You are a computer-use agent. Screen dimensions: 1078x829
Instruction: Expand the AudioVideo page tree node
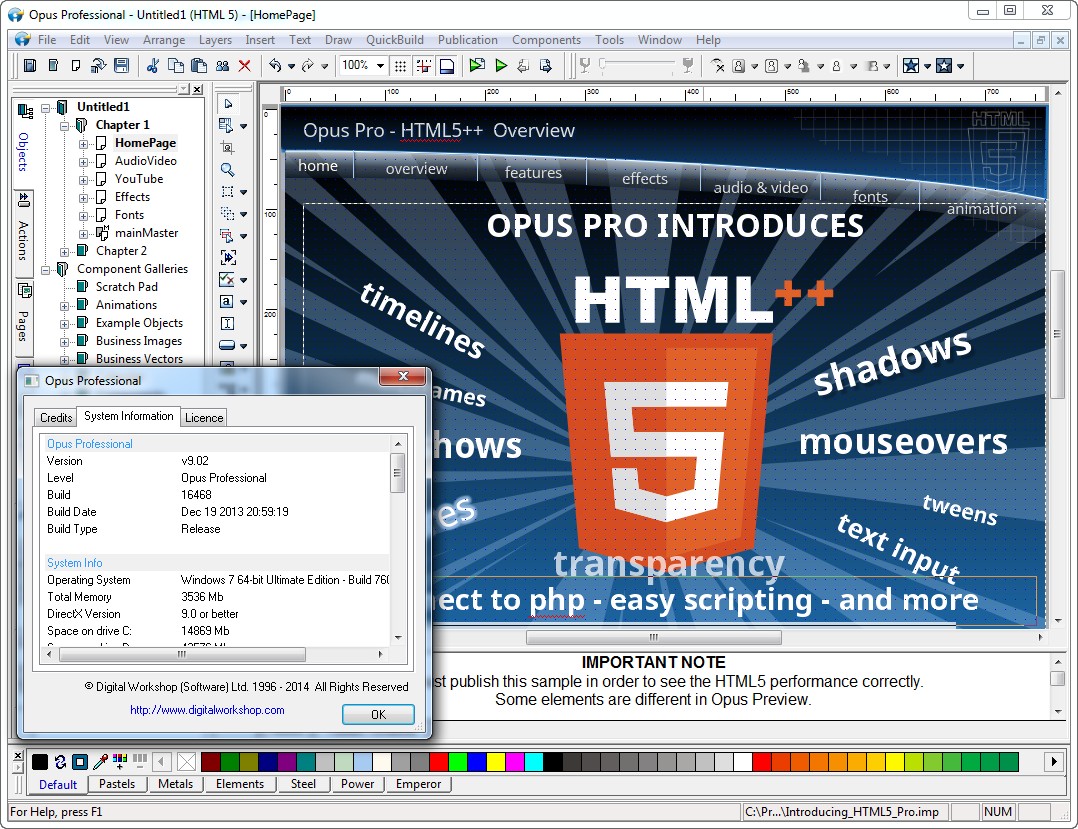point(84,161)
